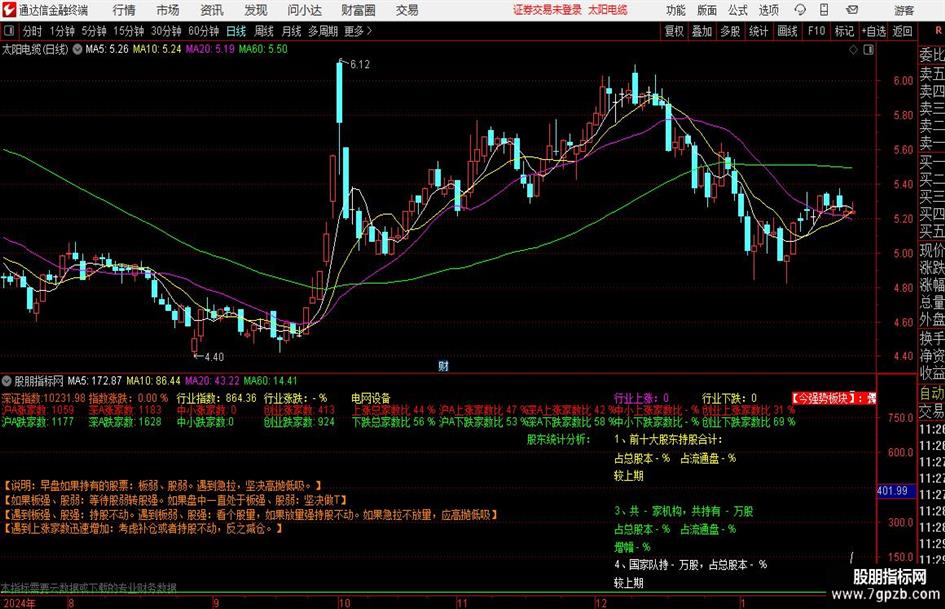Click 证券交易未登录 login link

click(547, 10)
